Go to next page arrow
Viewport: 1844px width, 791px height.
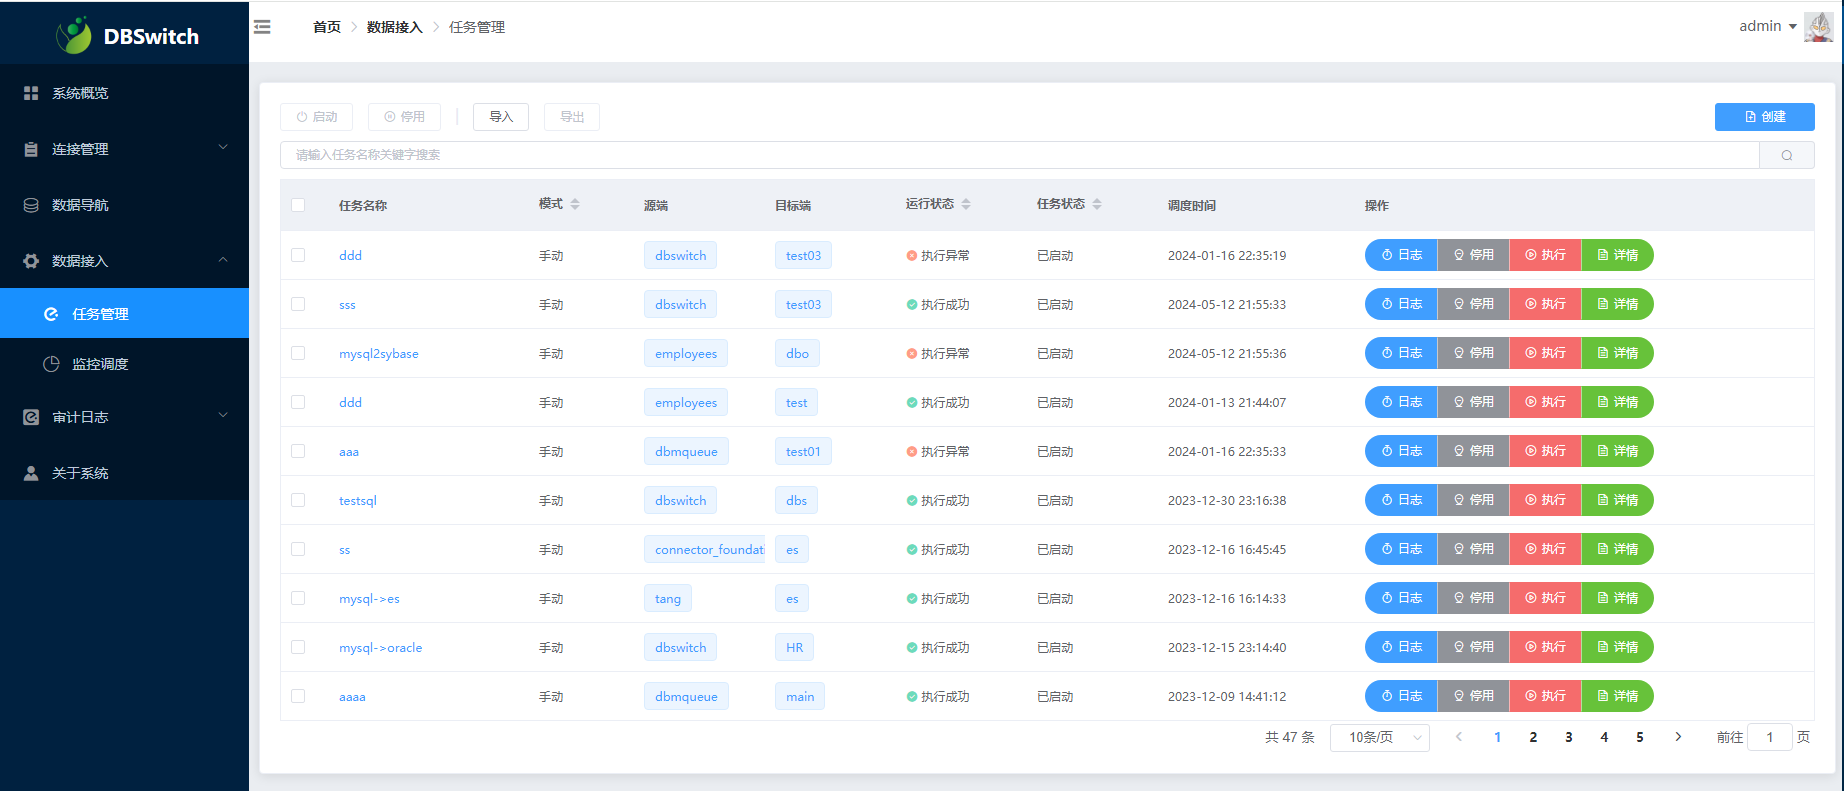pyautogui.click(x=1678, y=737)
